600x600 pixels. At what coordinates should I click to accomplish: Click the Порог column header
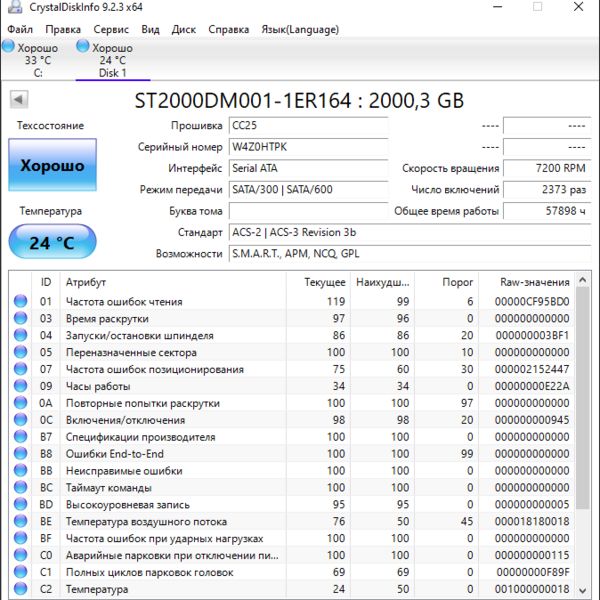pos(446,282)
